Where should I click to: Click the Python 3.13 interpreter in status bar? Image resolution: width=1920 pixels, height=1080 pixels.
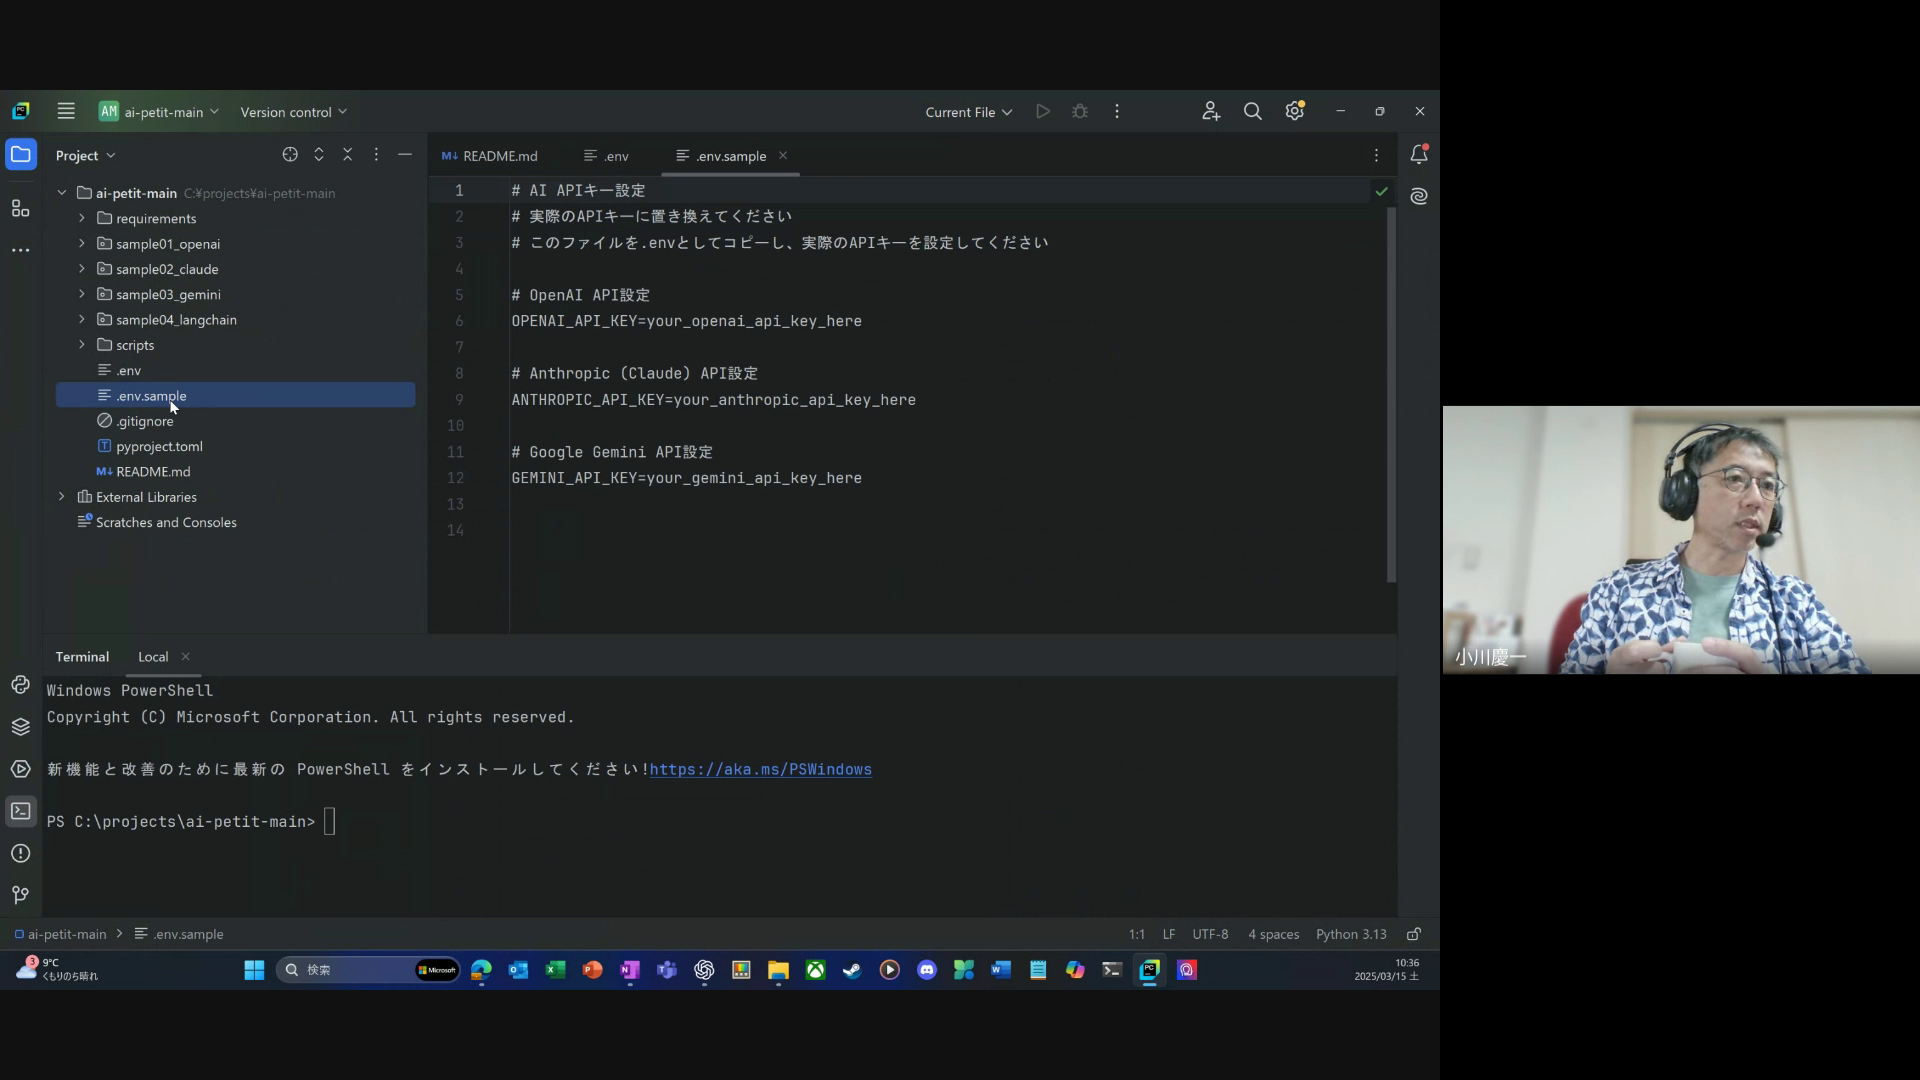1350,934
